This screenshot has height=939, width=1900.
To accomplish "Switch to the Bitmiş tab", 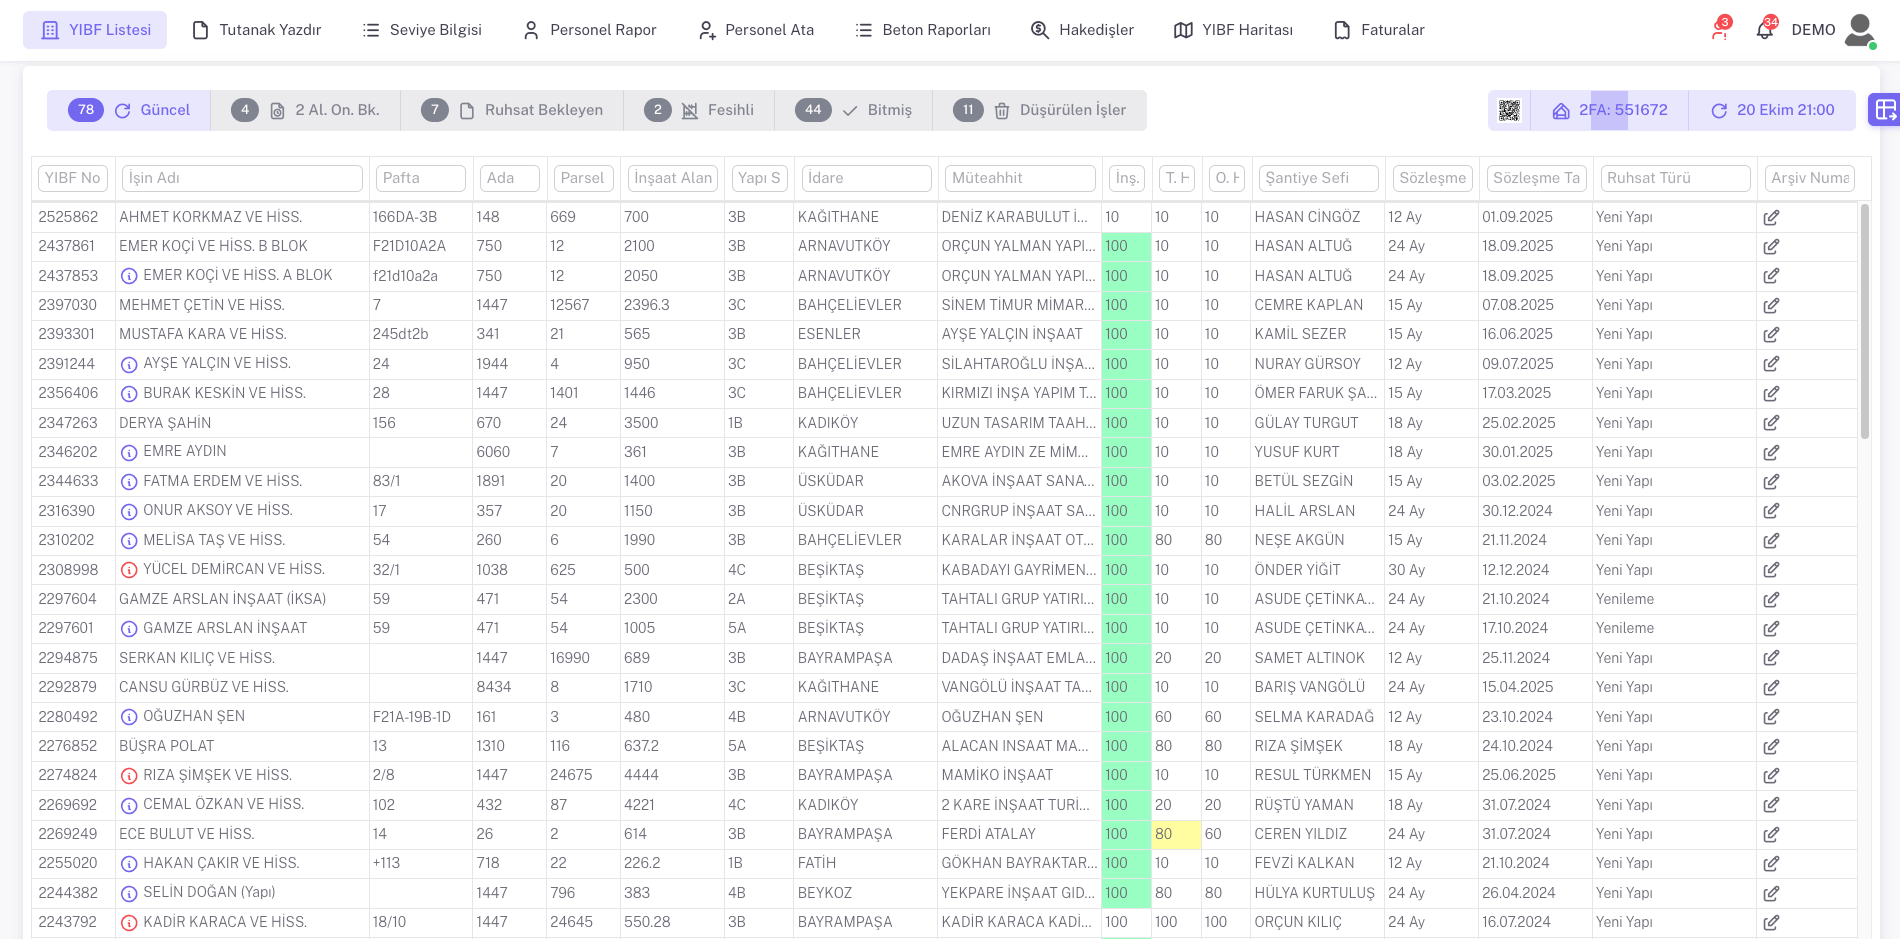I will click(x=853, y=110).
